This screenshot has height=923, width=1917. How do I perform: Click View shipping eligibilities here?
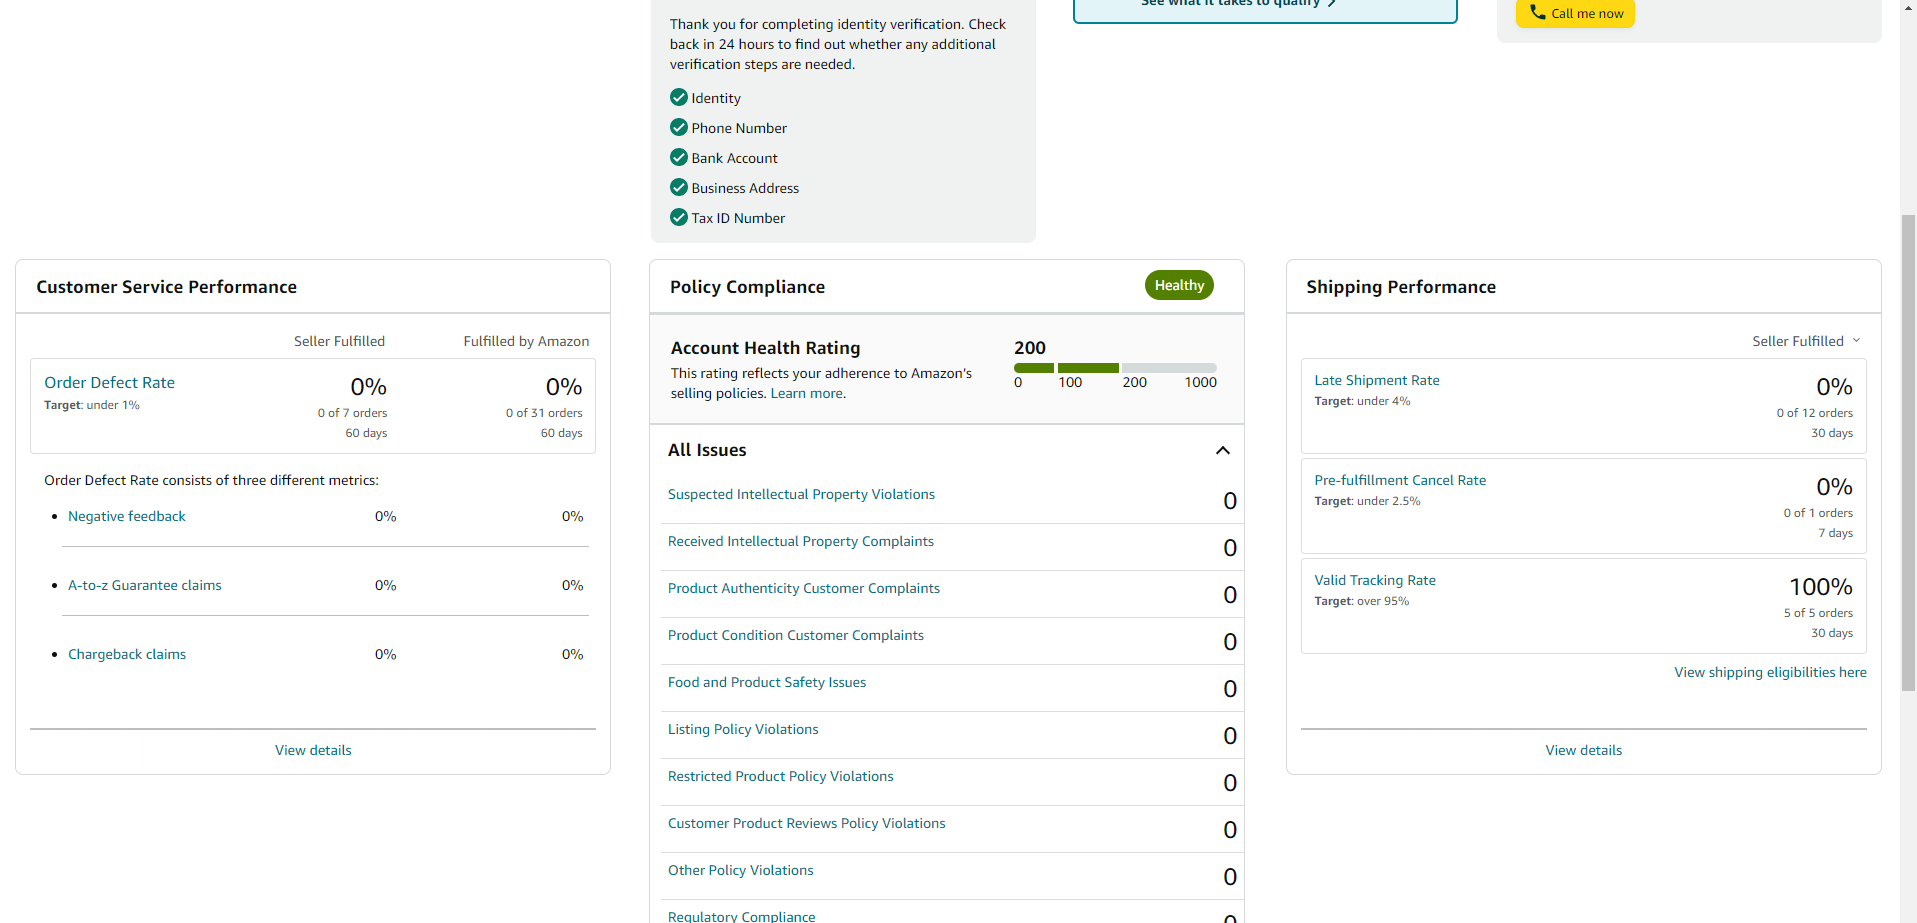pos(1770,672)
